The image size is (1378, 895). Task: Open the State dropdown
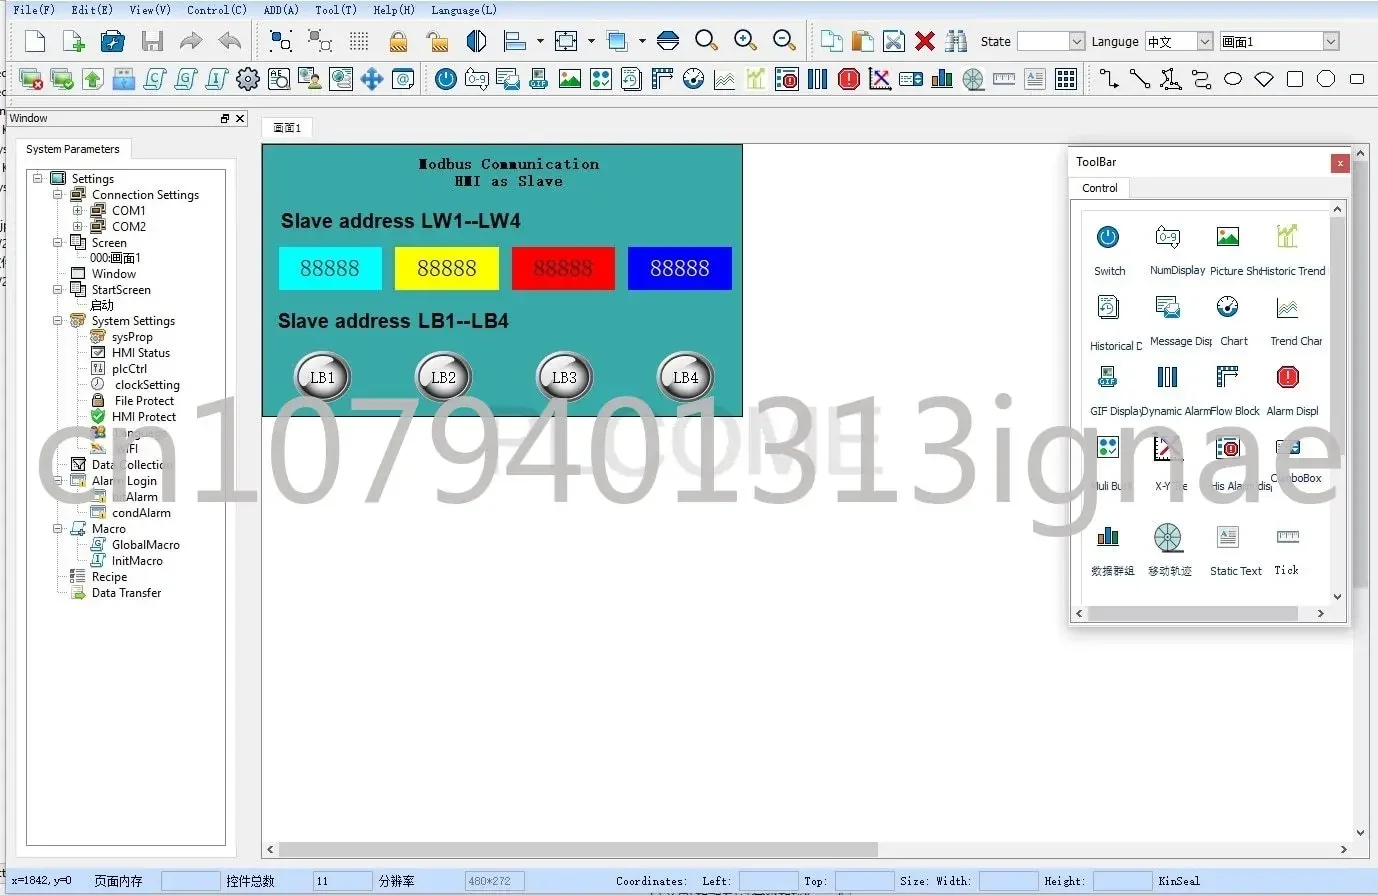click(1076, 41)
